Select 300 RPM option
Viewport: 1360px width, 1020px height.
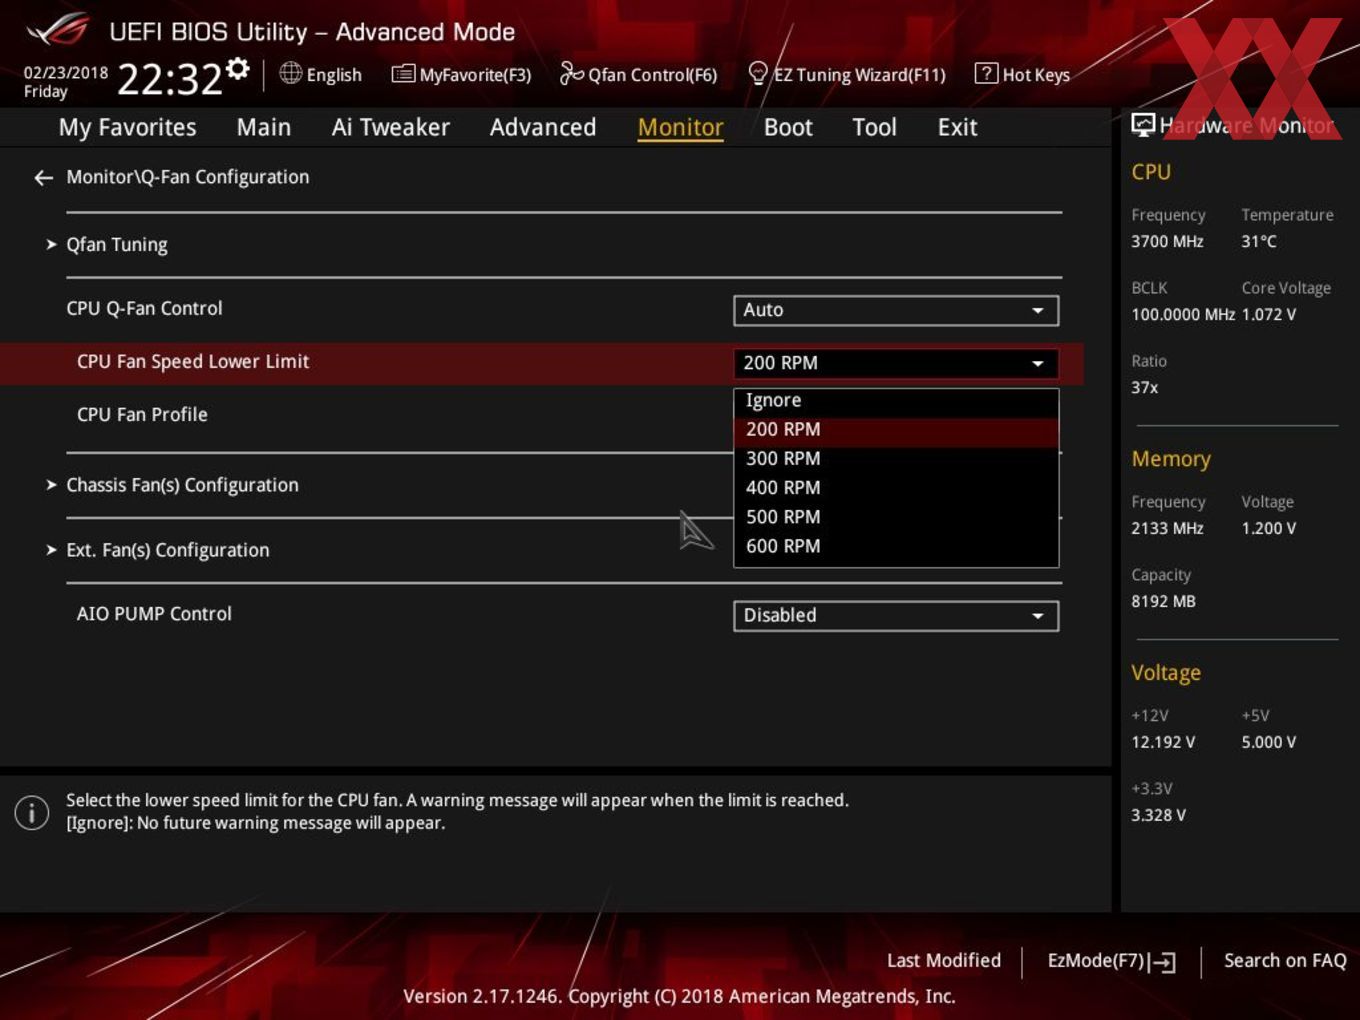tap(896, 458)
